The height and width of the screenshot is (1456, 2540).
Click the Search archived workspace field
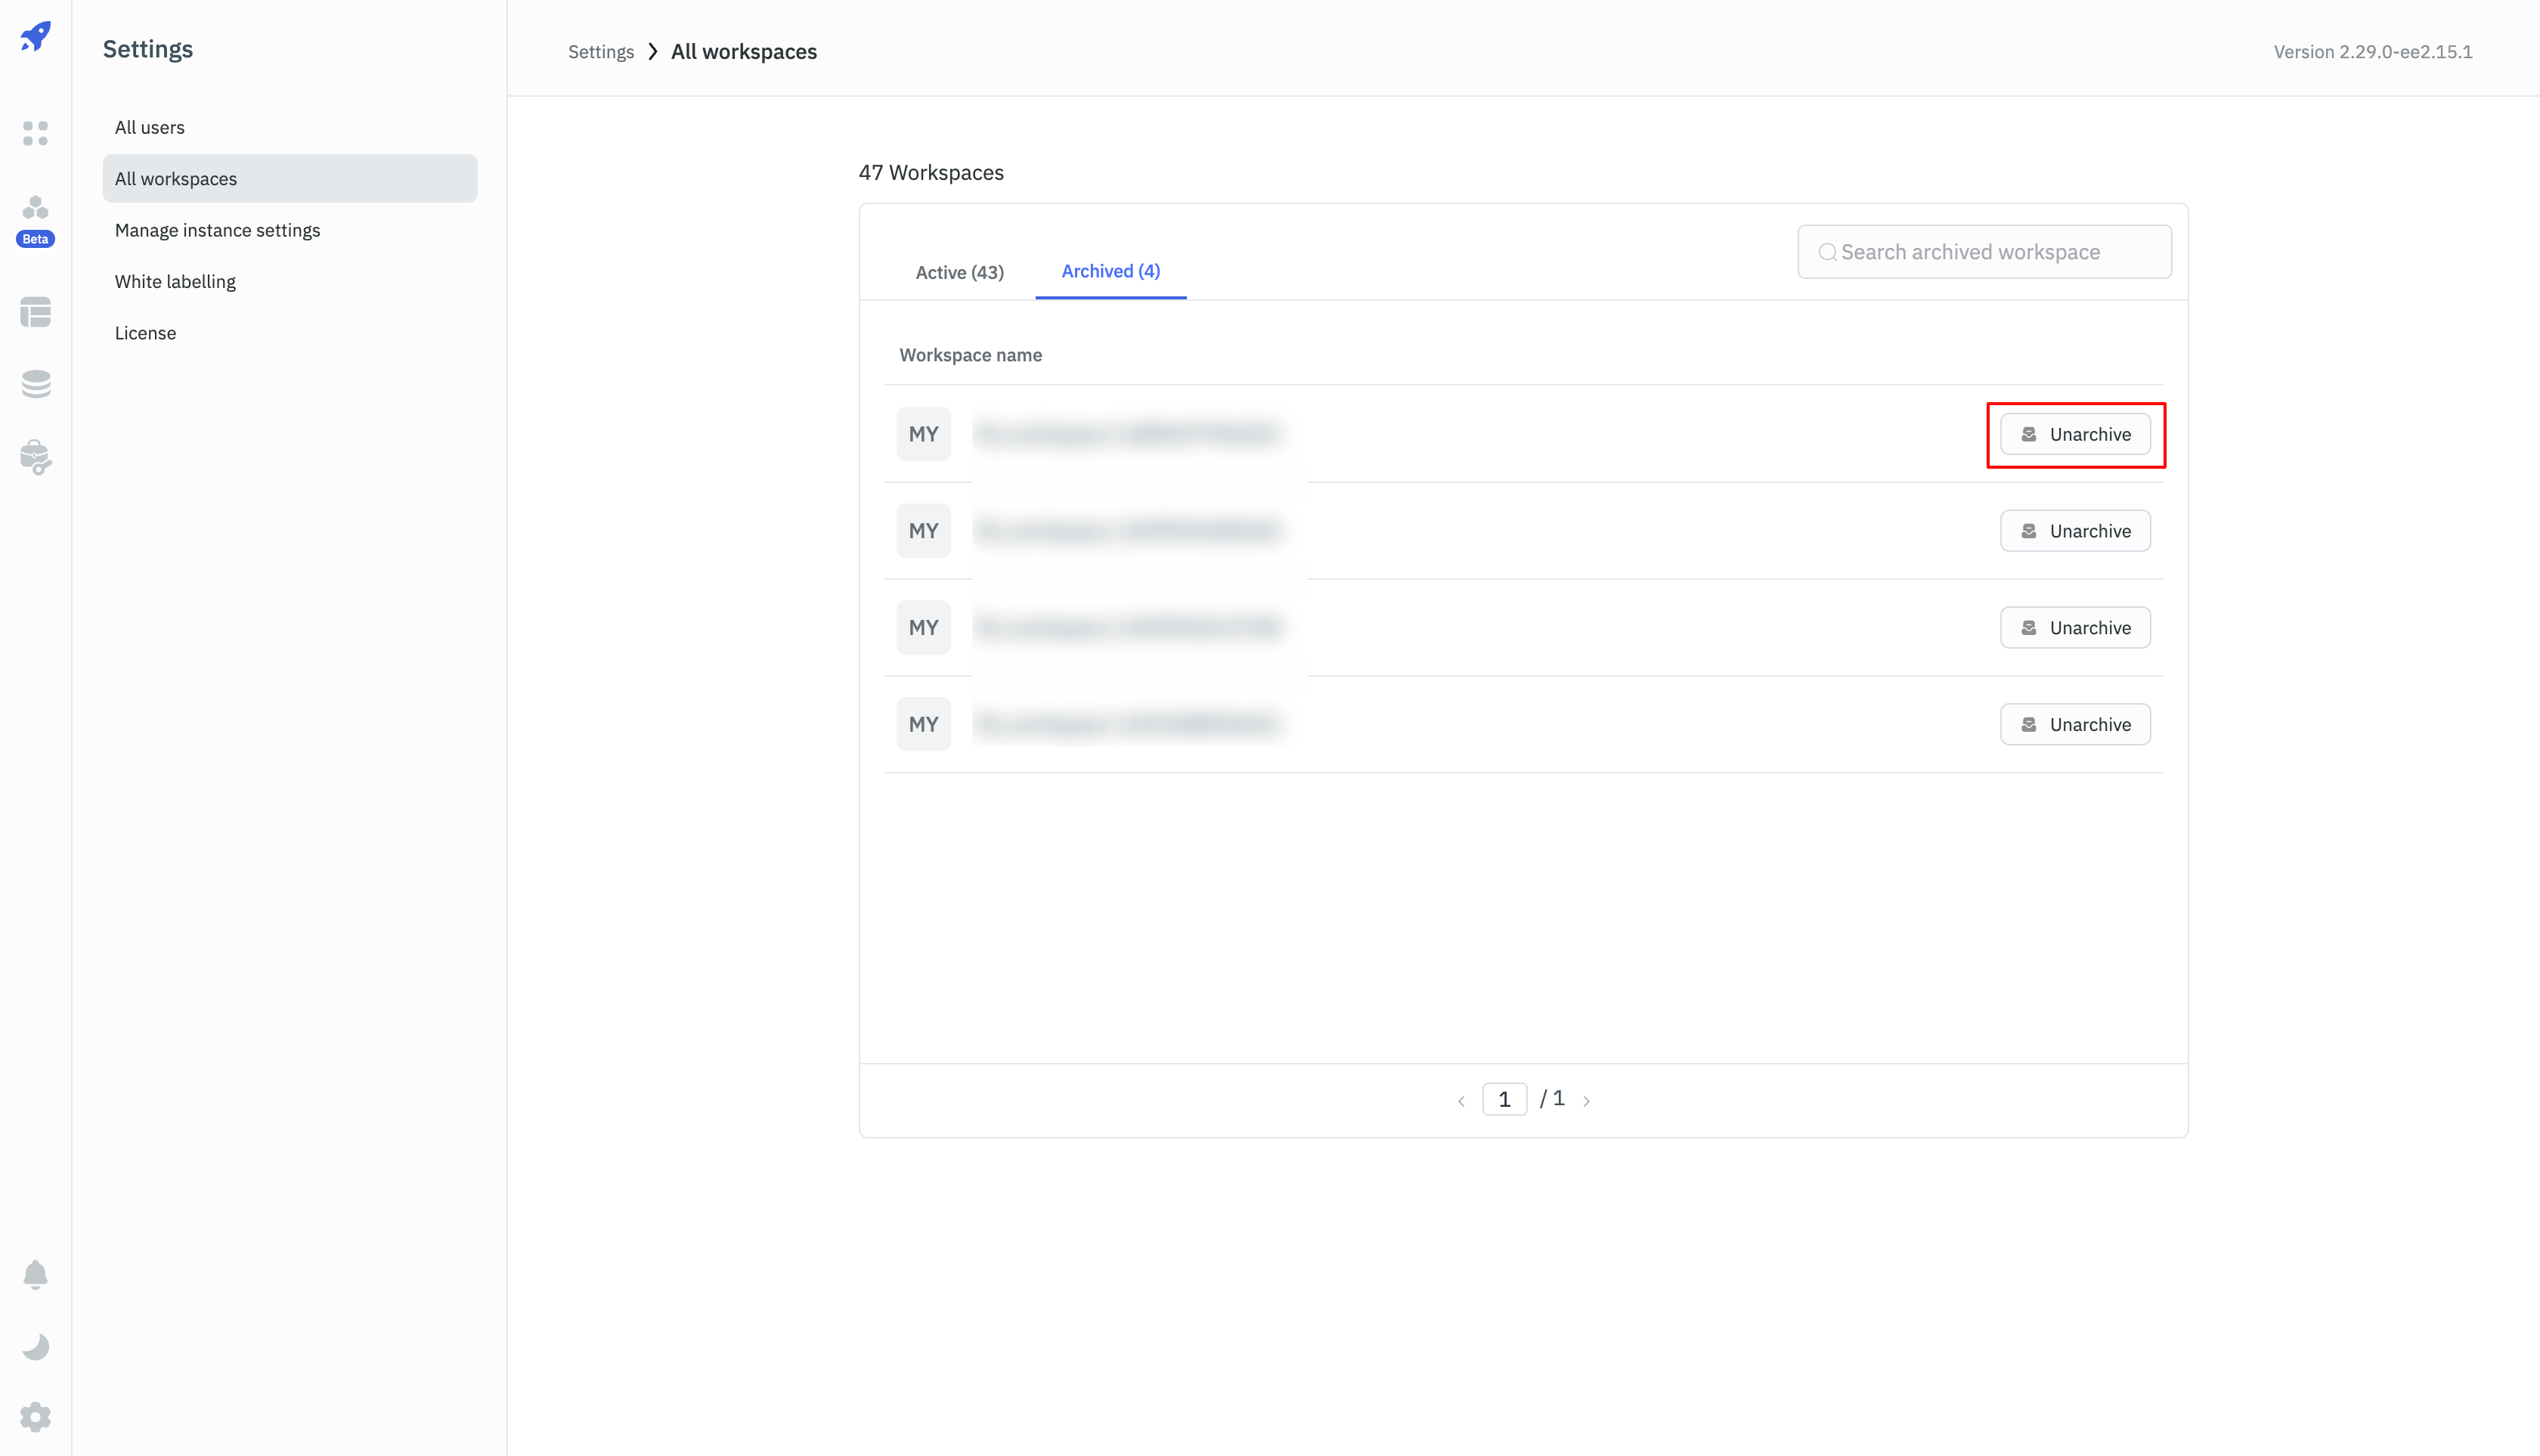coord(1984,252)
